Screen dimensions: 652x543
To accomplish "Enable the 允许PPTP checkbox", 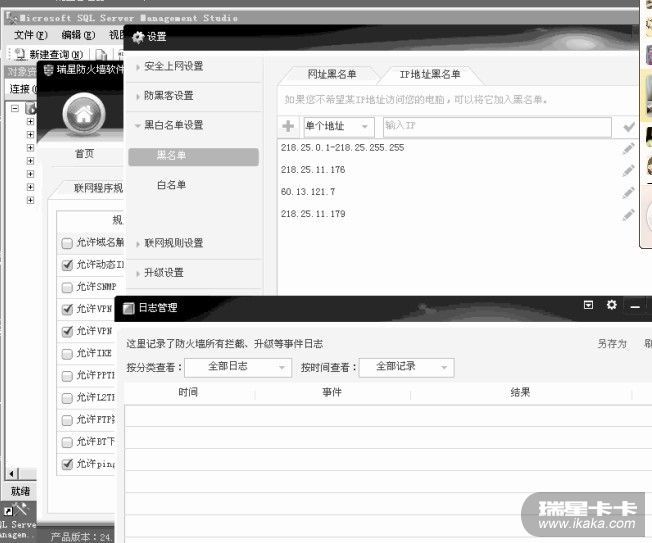I will 67,376.
